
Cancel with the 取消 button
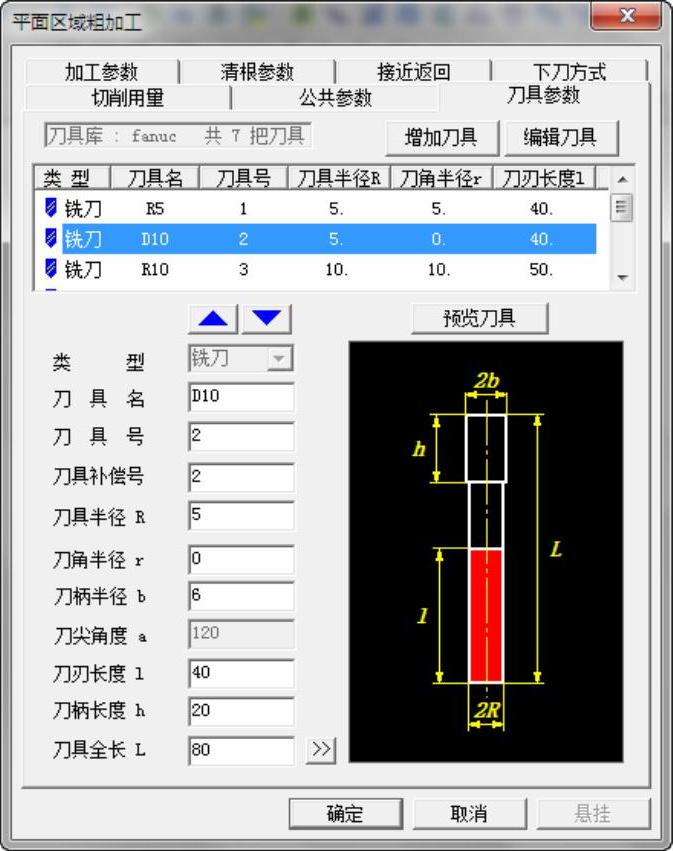point(469,814)
